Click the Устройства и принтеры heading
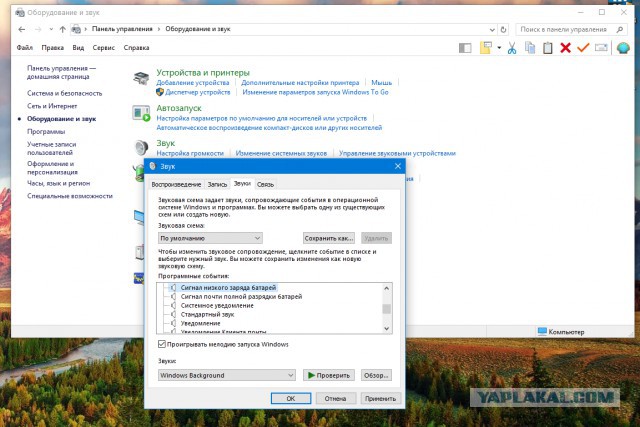 tap(203, 73)
